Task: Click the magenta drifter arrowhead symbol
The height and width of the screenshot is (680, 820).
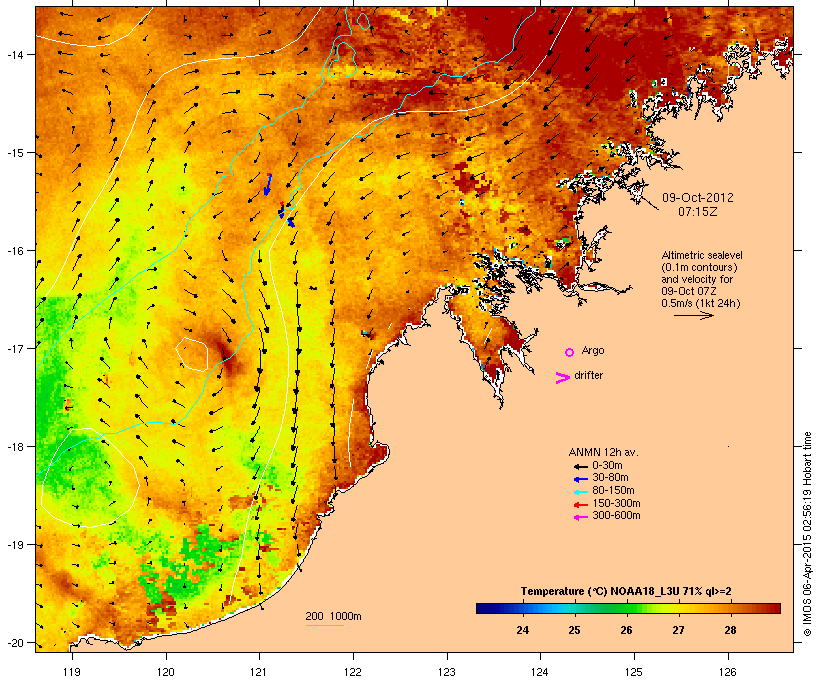Action: point(562,378)
